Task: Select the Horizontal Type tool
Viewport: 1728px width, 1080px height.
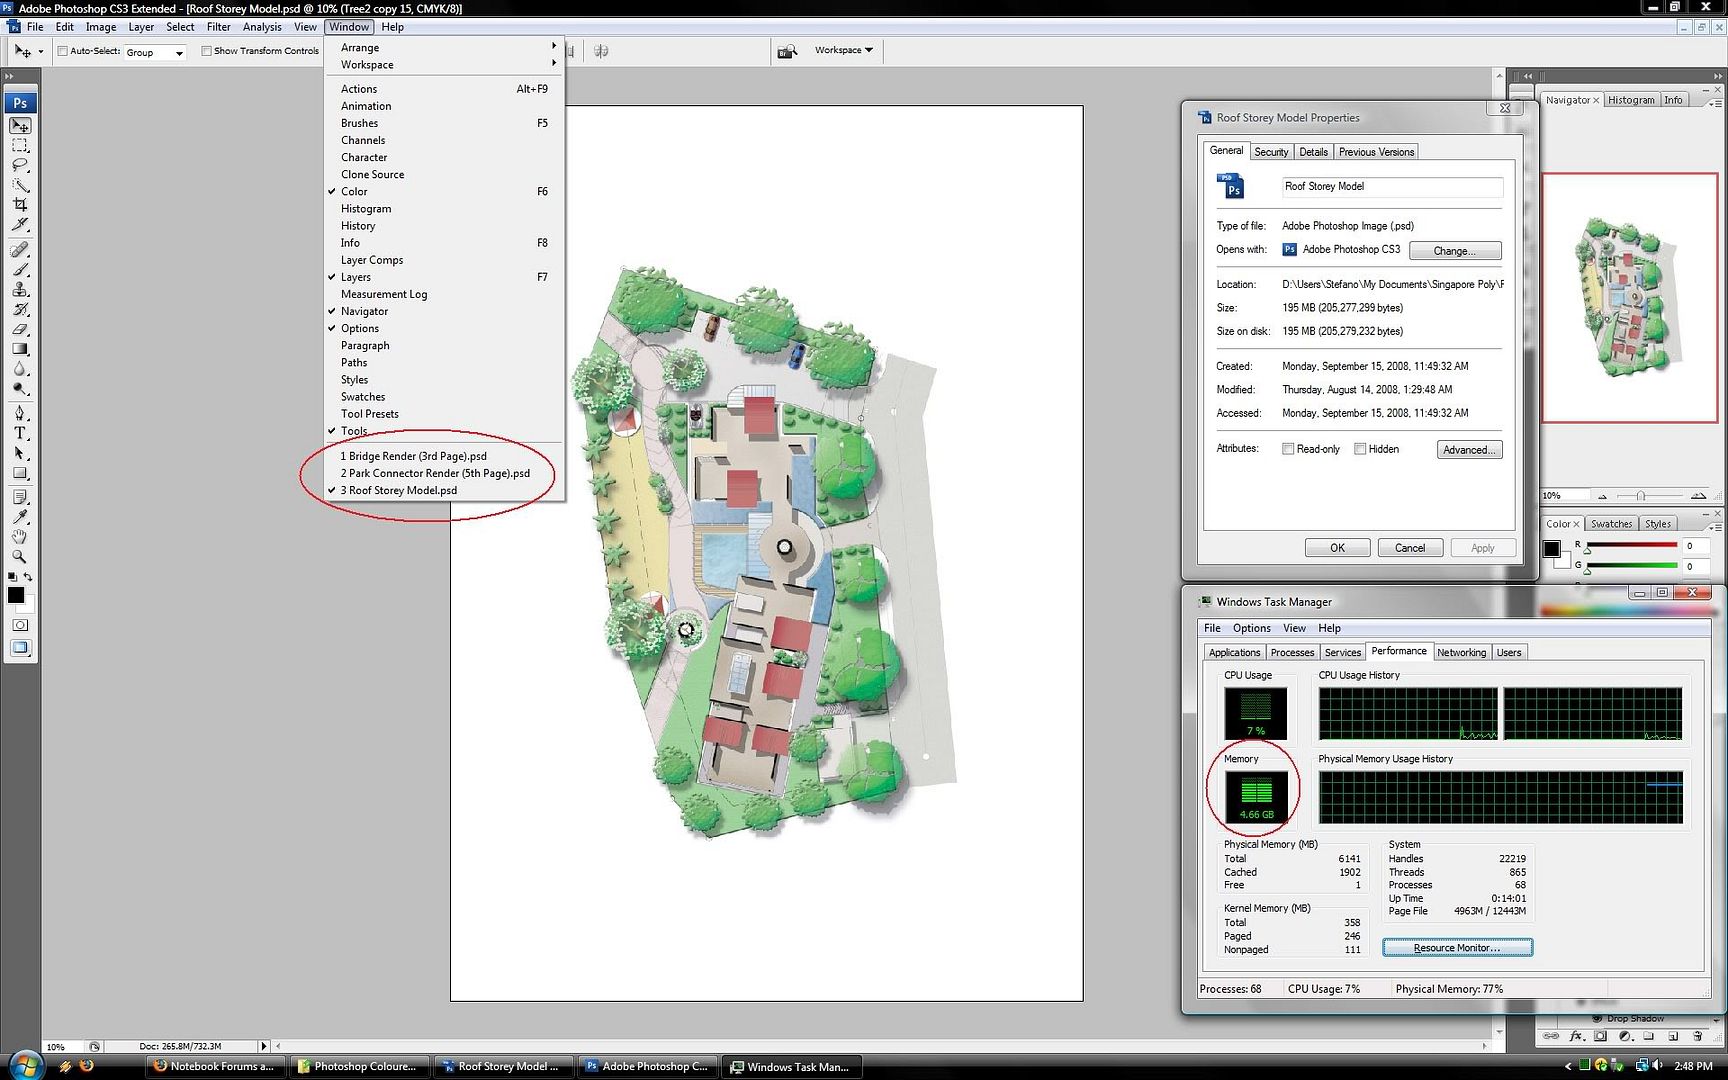Action: tap(20, 433)
